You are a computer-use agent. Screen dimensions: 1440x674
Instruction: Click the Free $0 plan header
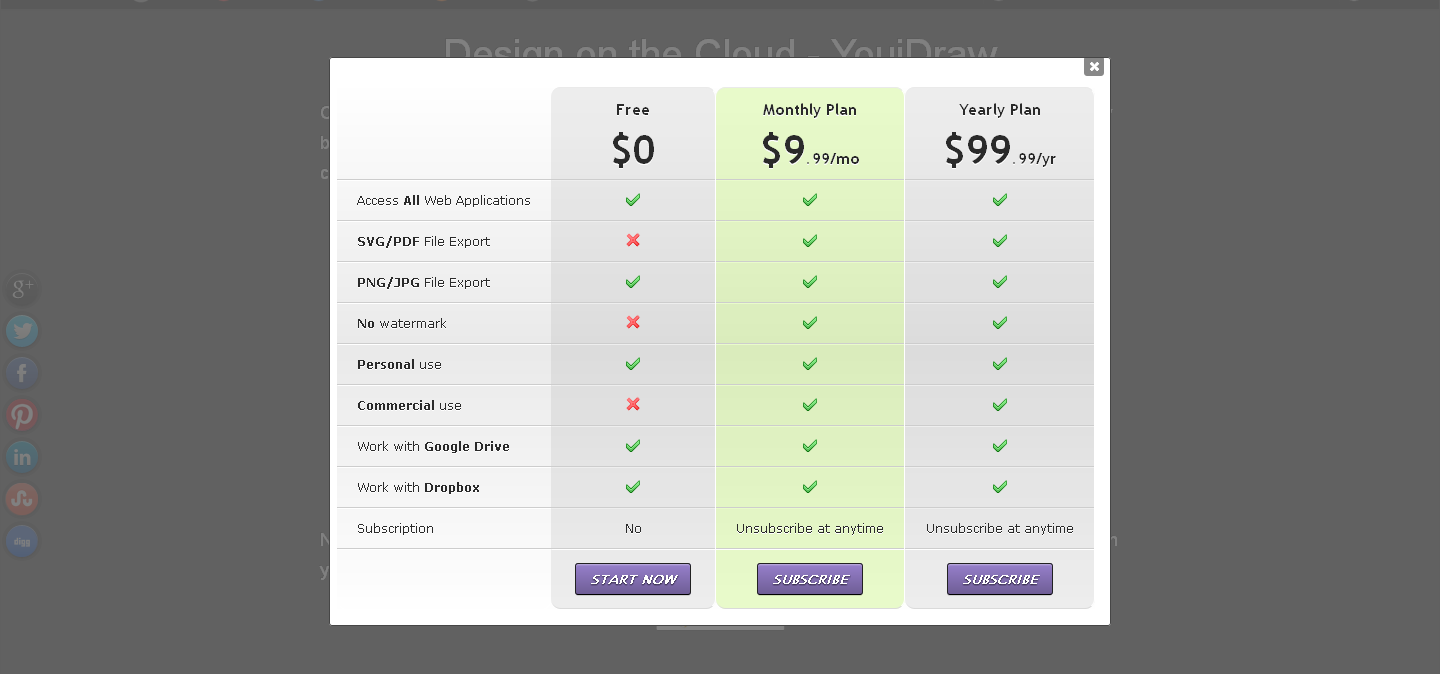[x=633, y=134]
